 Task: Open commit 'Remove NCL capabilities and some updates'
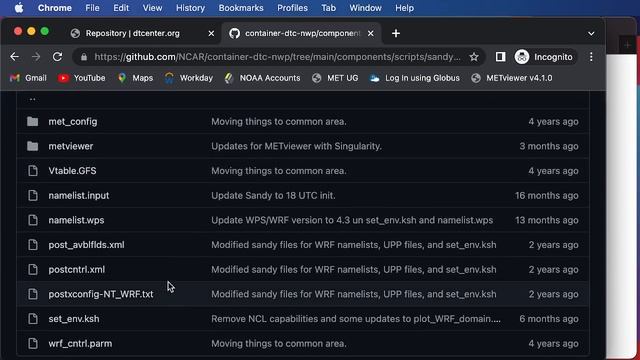coord(356,319)
